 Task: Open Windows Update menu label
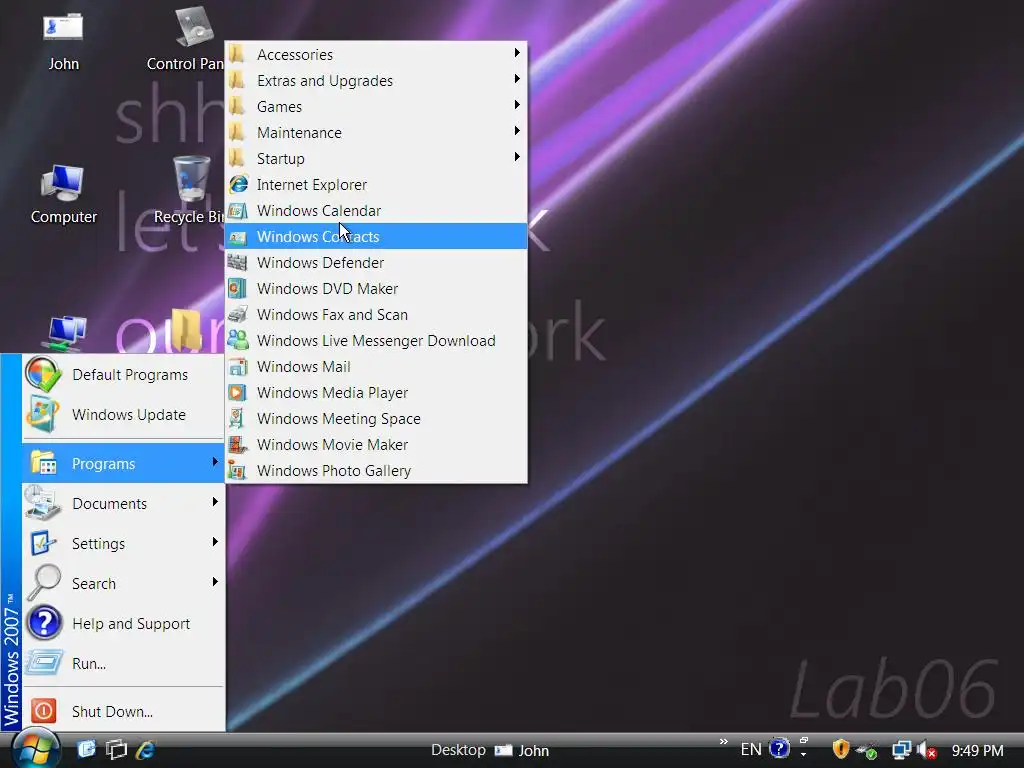[x=129, y=415]
